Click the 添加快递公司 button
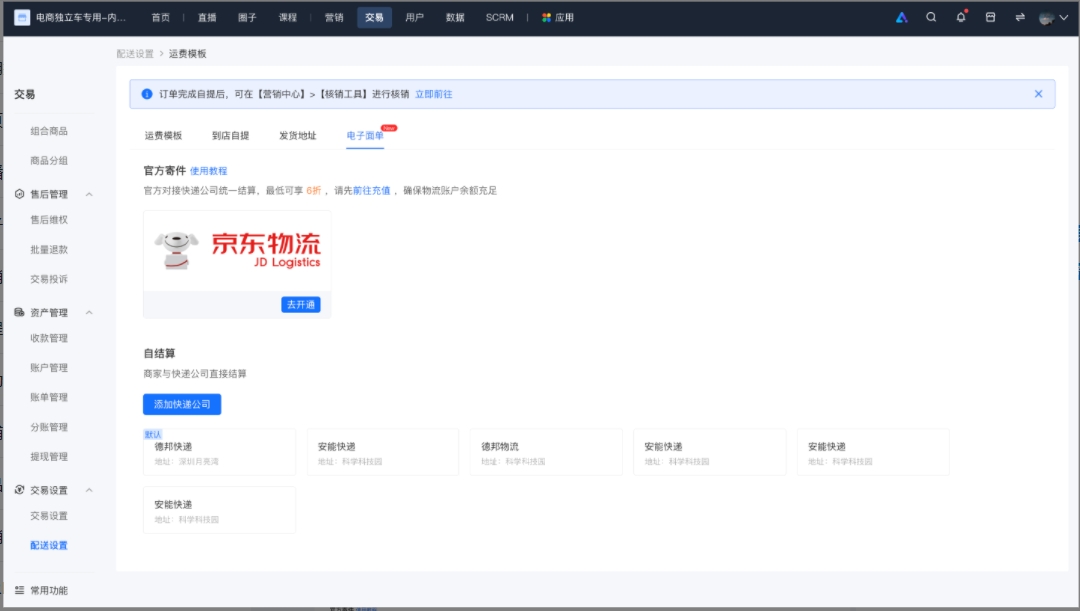This screenshot has width=1080, height=611. point(182,404)
